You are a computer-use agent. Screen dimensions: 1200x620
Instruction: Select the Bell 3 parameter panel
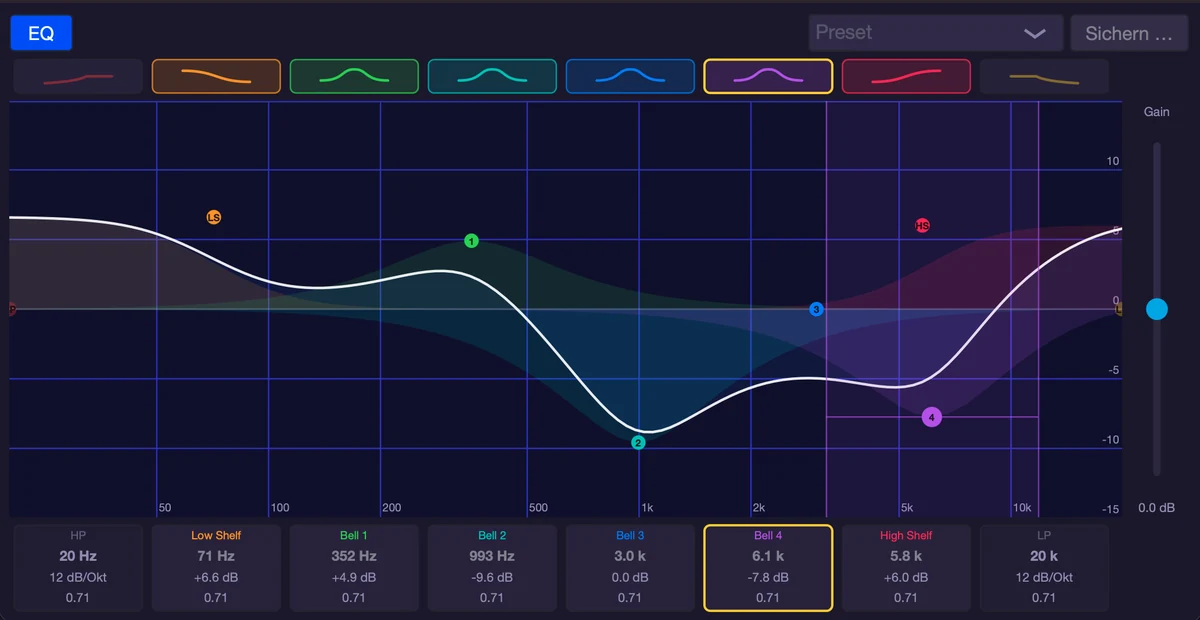point(630,567)
